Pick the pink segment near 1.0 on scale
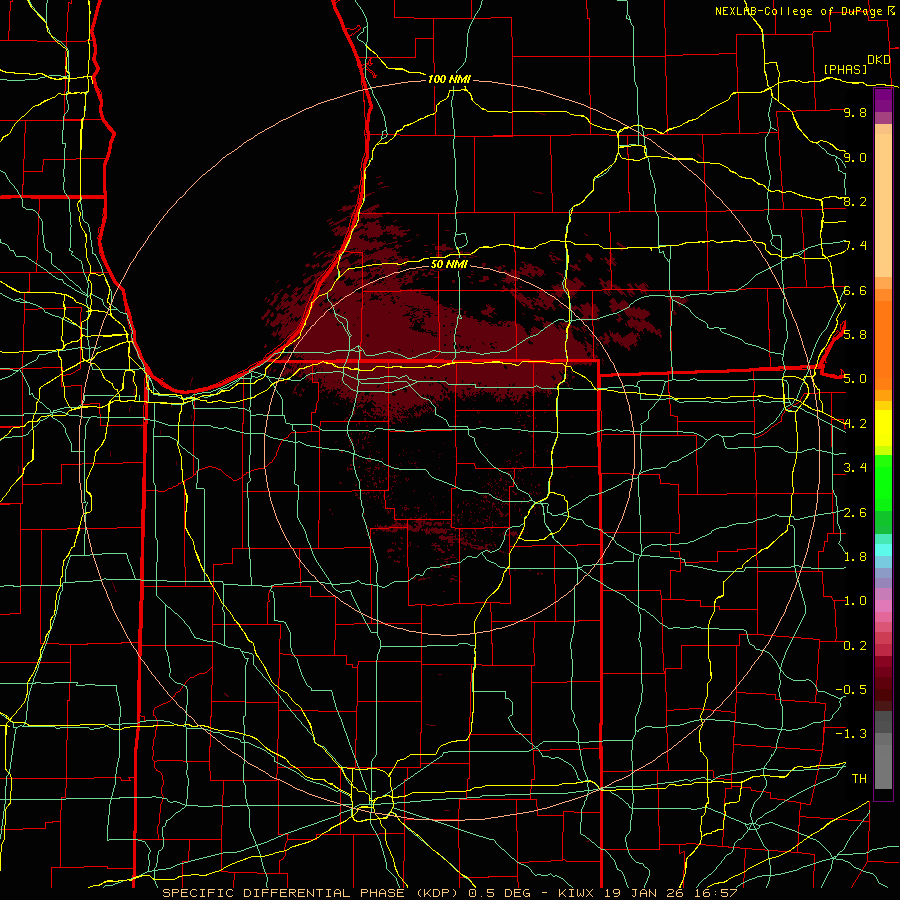Screen dimensions: 900x900 [x=883, y=606]
